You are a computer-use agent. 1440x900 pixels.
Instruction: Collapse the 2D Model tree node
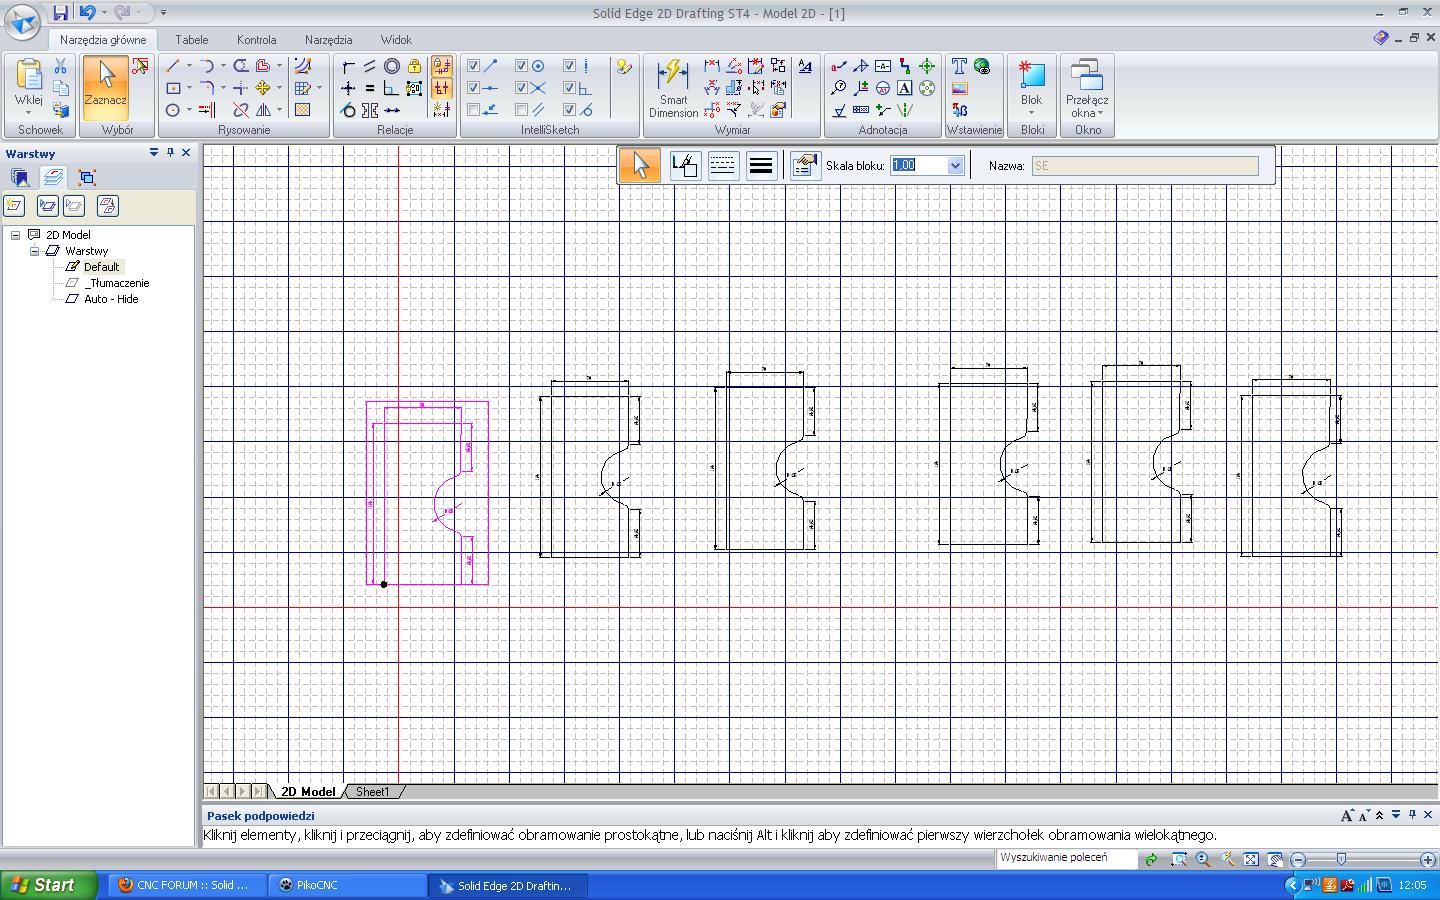pos(16,235)
